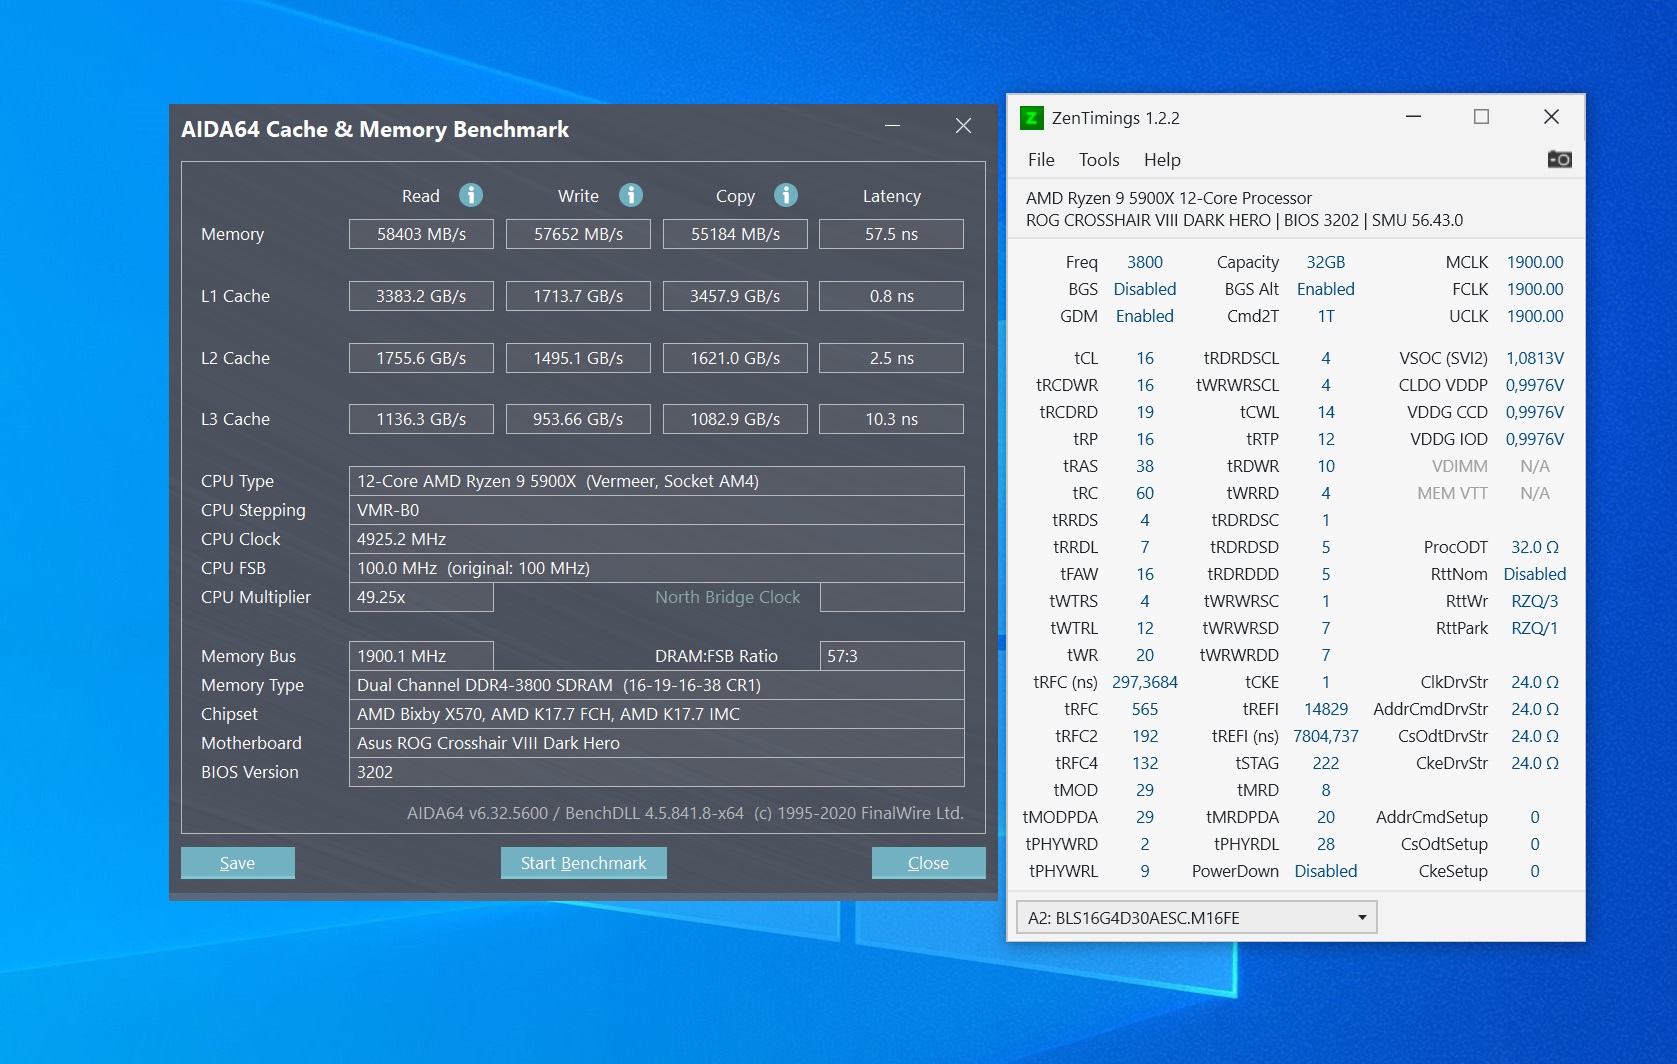Image resolution: width=1677 pixels, height=1064 pixels.
Task: Click the Read info icon
Action: click(x=471, y=195)
